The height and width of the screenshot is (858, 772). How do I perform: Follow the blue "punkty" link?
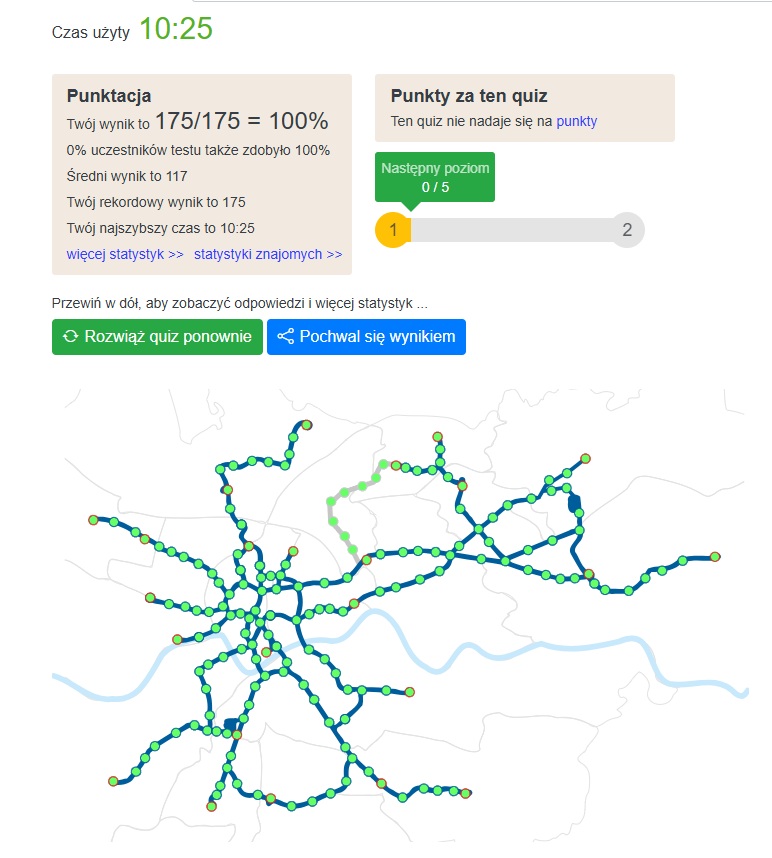(x=577, y=121)
